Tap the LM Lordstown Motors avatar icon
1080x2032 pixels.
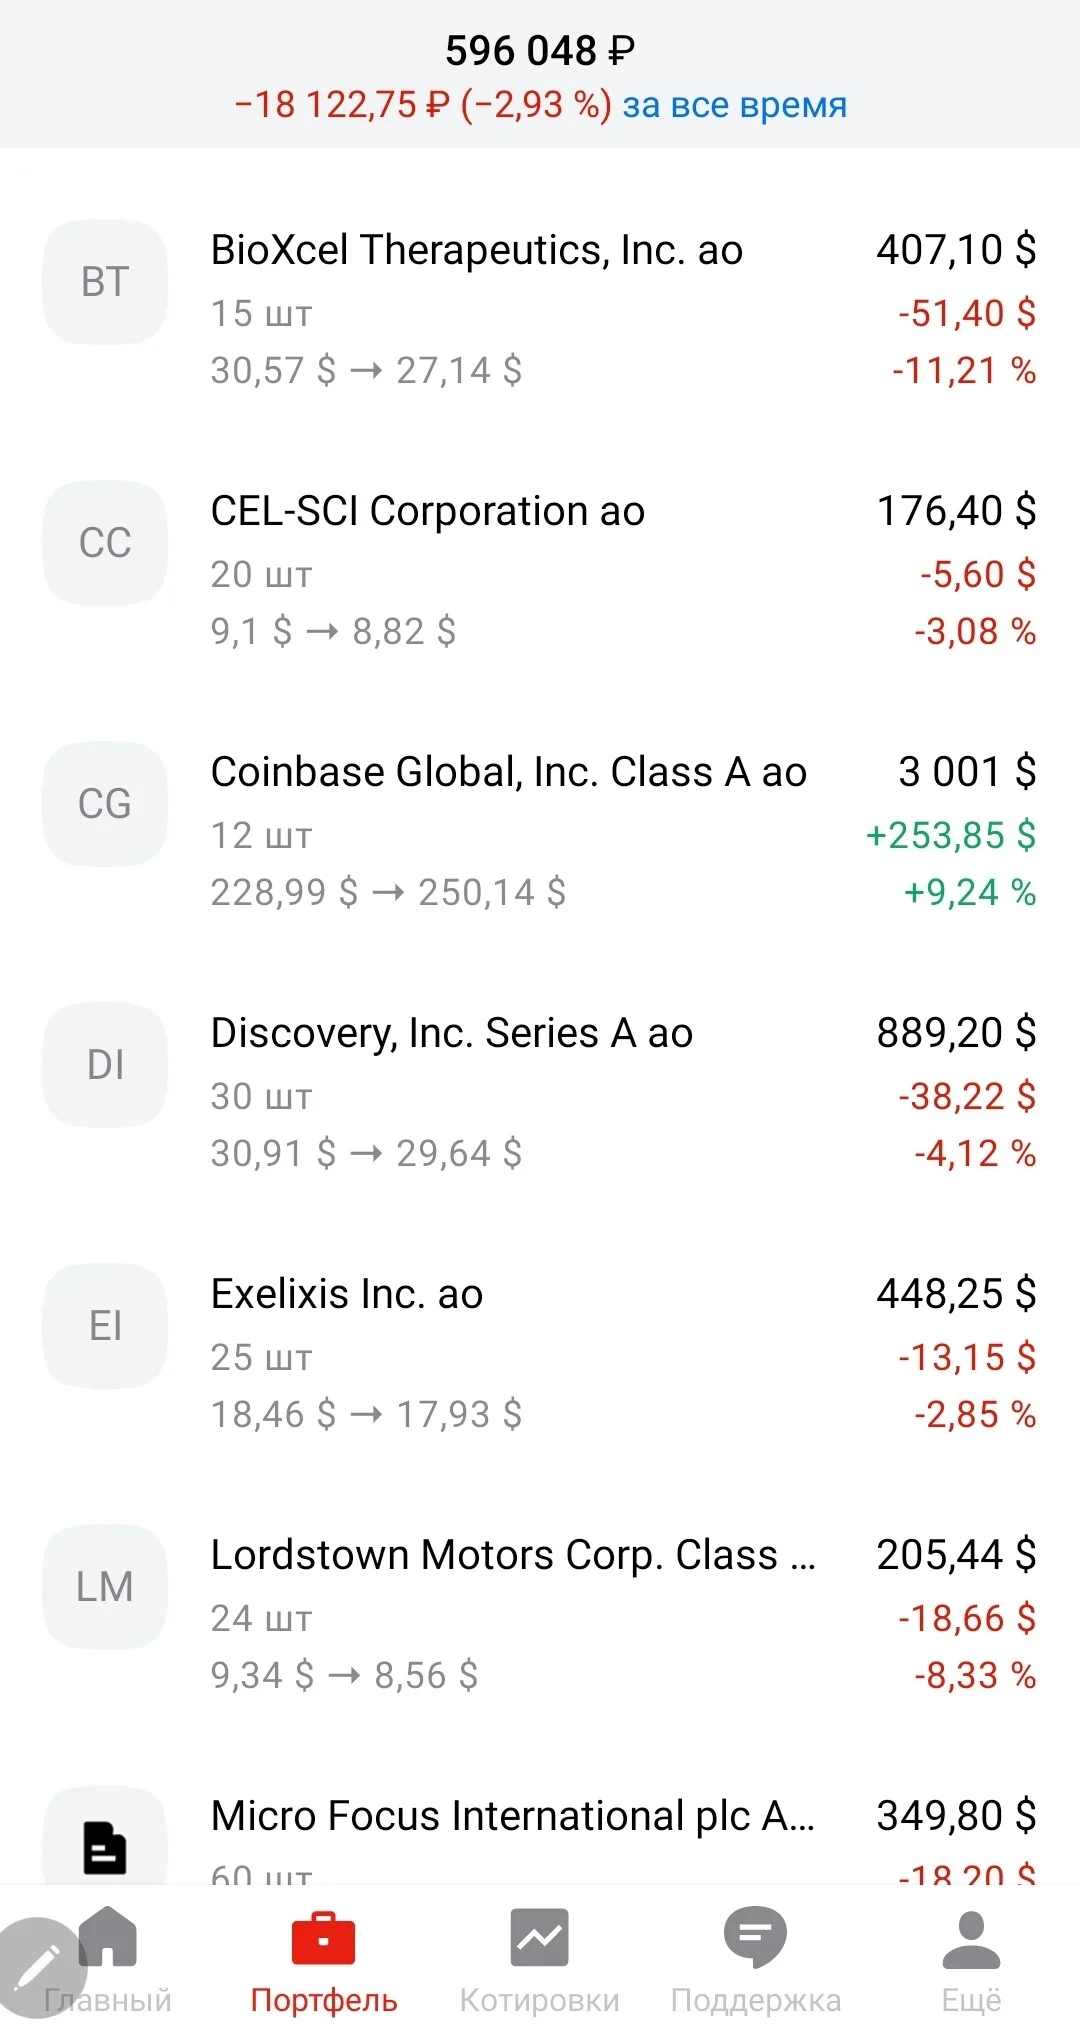[105, 1587]
